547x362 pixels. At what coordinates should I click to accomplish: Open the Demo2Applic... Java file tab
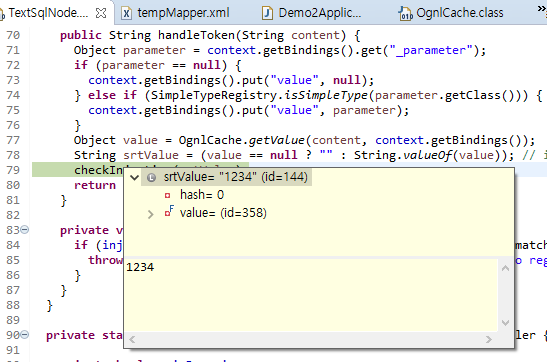click(x=312, y=13)
